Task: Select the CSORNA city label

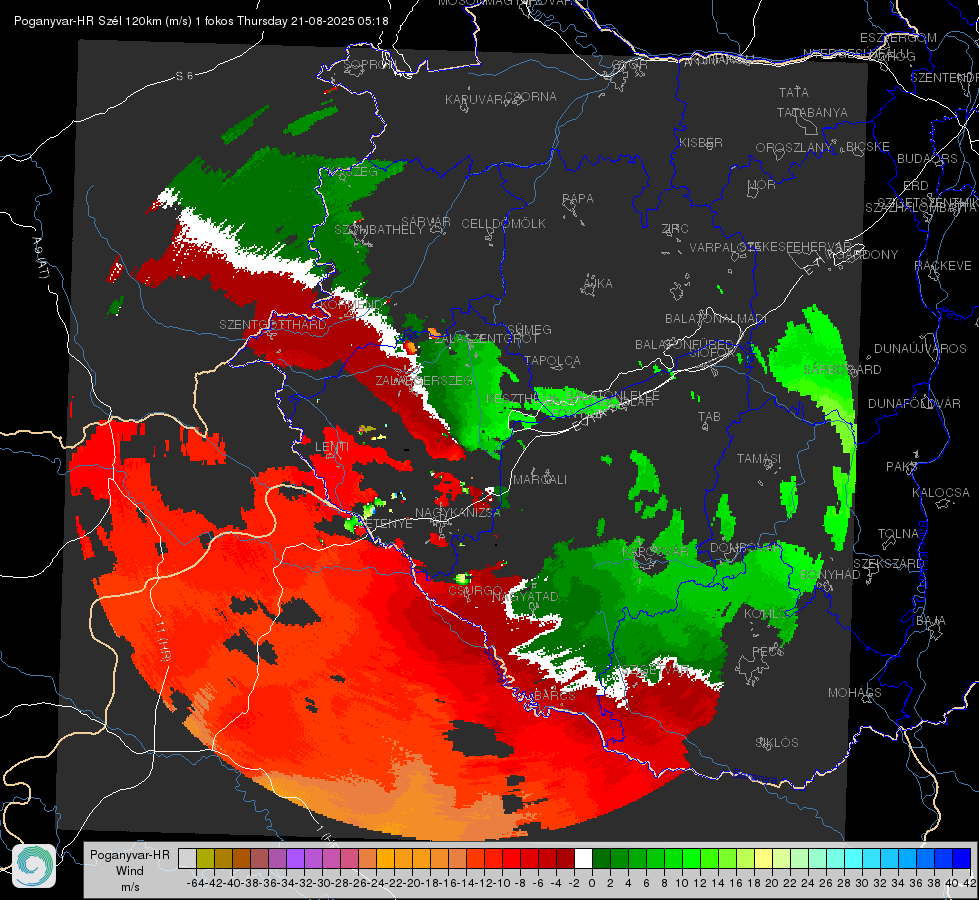Action: point(531,97)
